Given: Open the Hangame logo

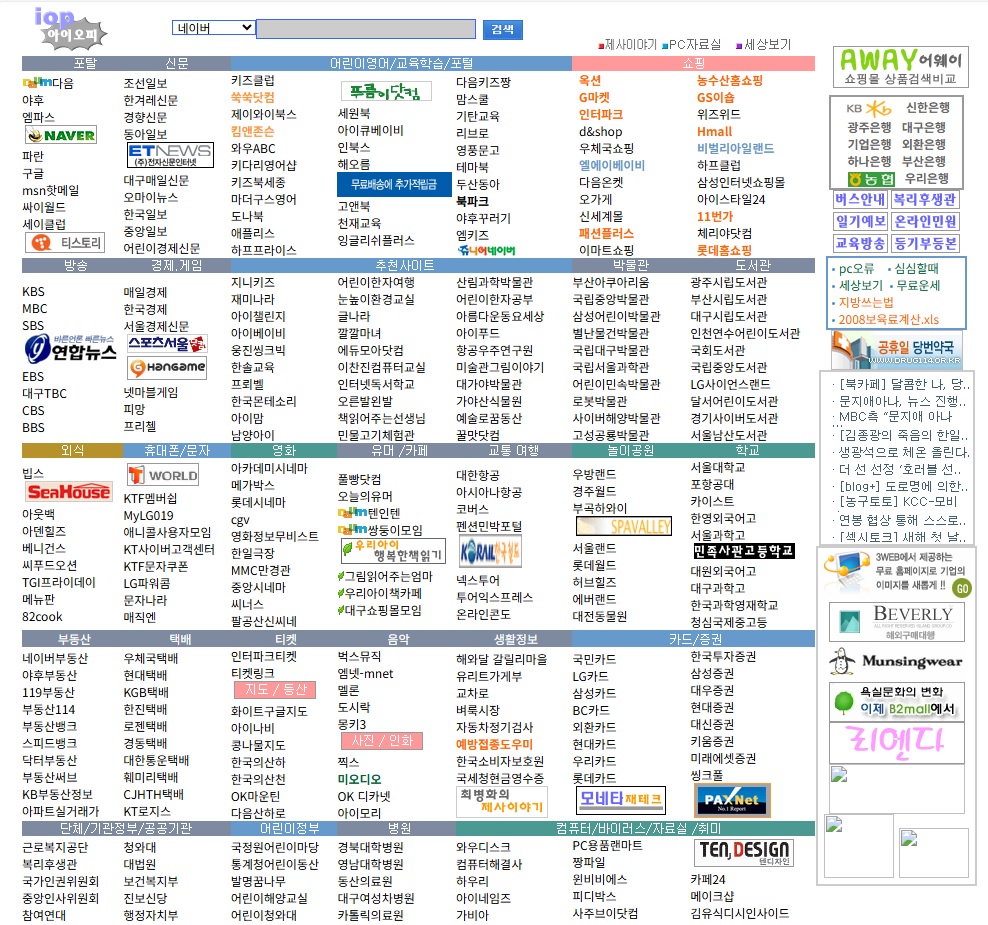Looking at the screenshot, I should [167, 367].
